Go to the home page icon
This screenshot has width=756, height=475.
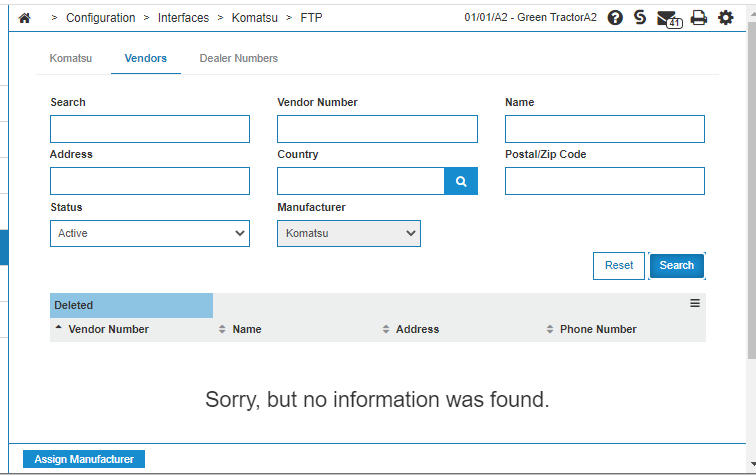[x=25, y=18]
